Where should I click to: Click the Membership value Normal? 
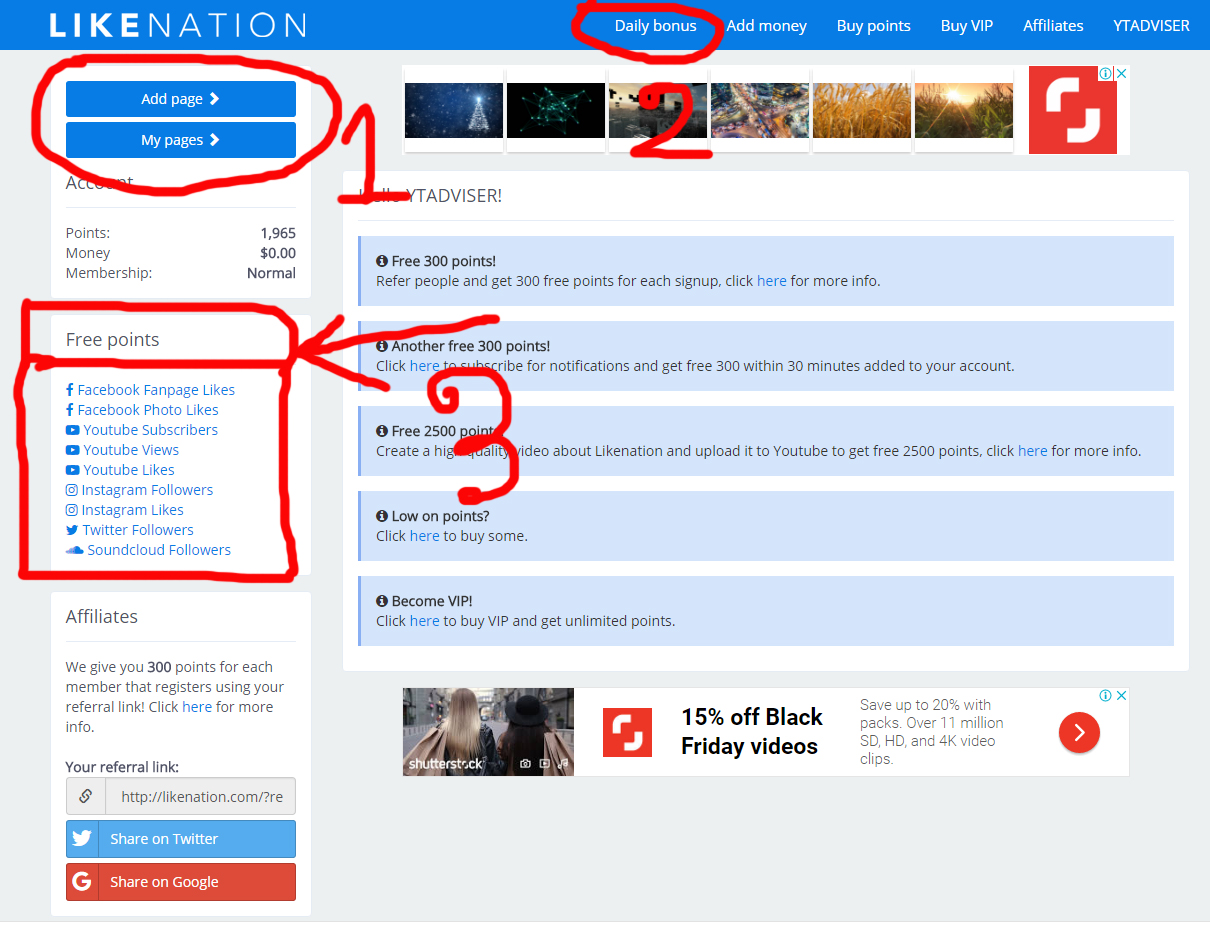coord(272,273)
